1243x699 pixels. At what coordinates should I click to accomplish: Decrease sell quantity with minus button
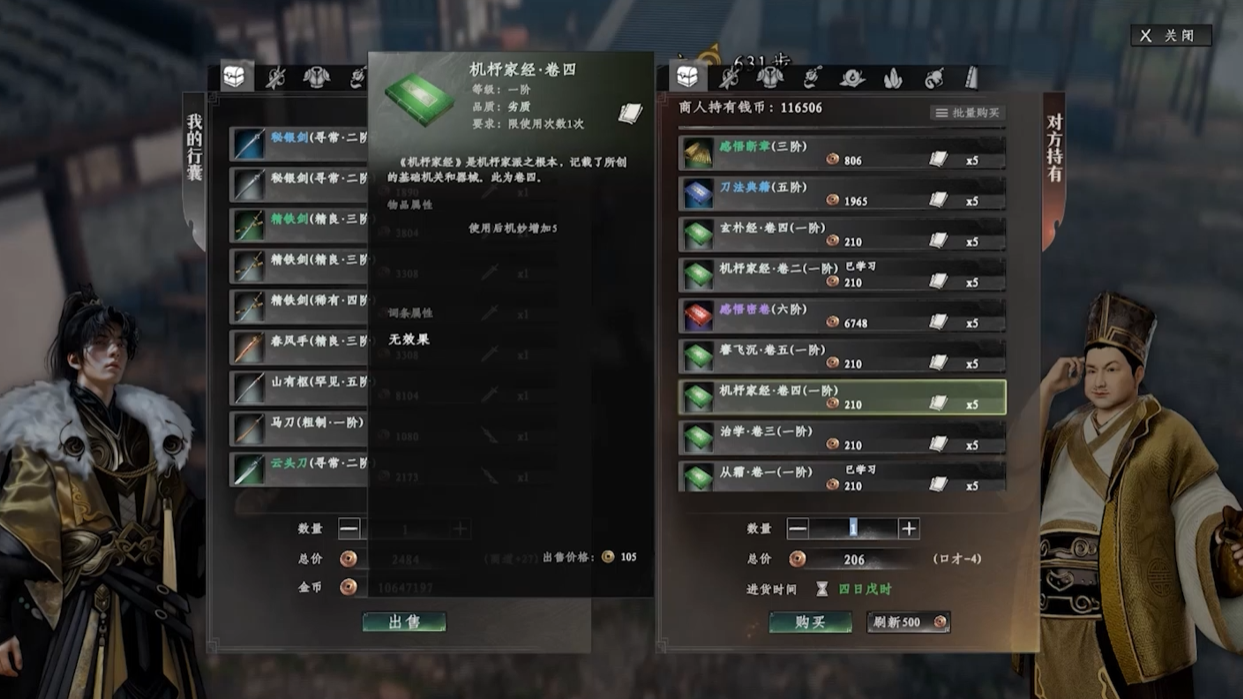(349, 528)
